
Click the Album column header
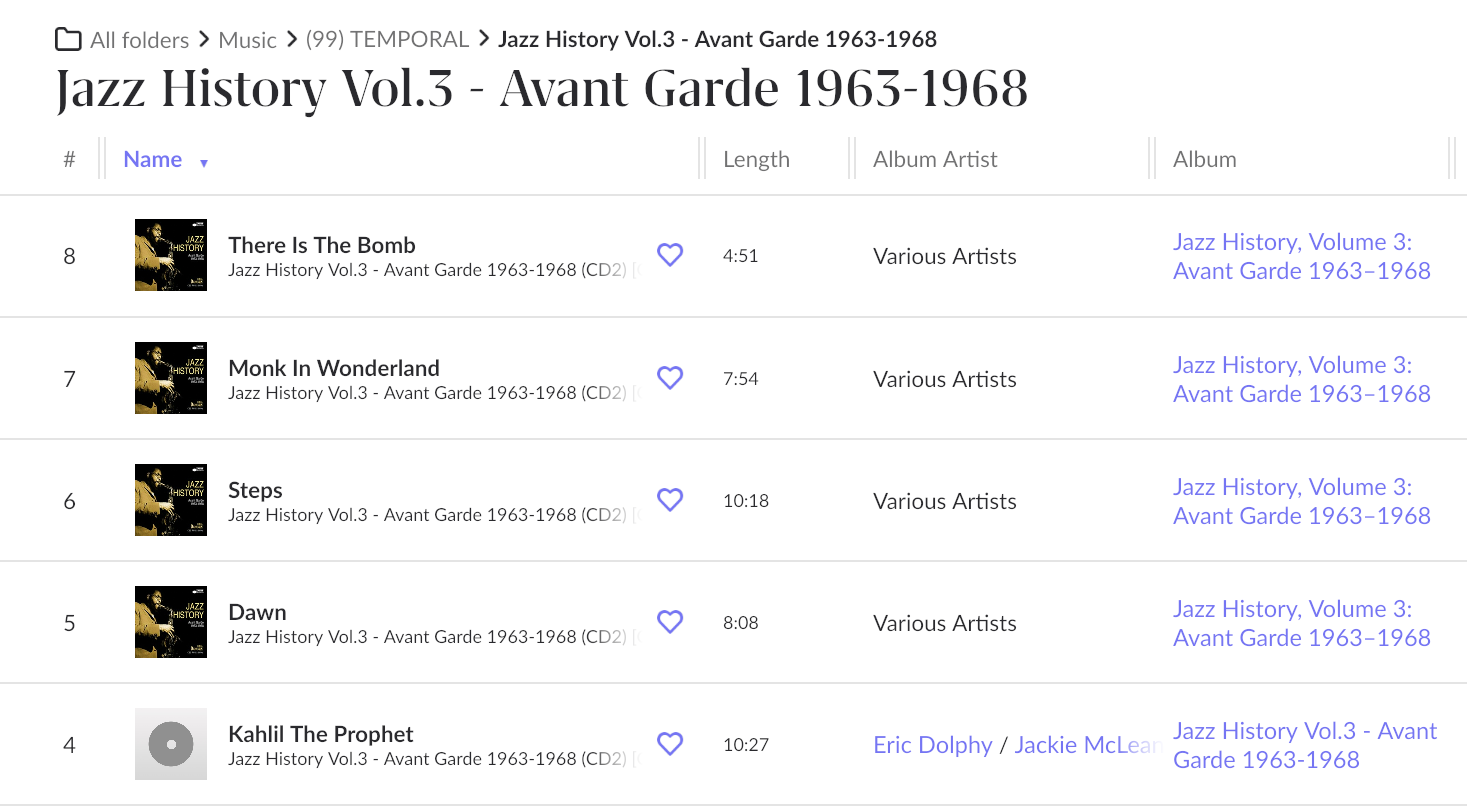(x=1204, y=160)
